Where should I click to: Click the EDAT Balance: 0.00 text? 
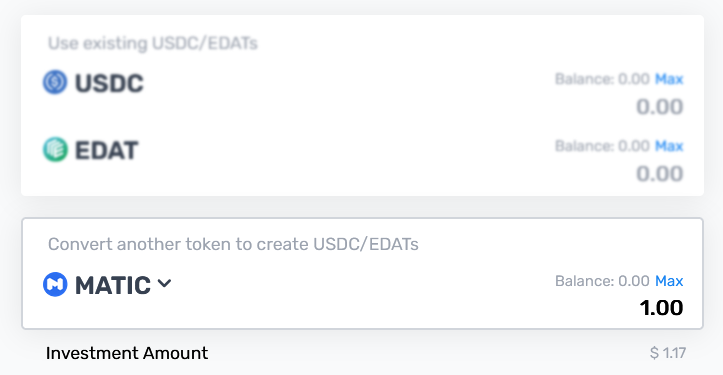coord(602,146)
